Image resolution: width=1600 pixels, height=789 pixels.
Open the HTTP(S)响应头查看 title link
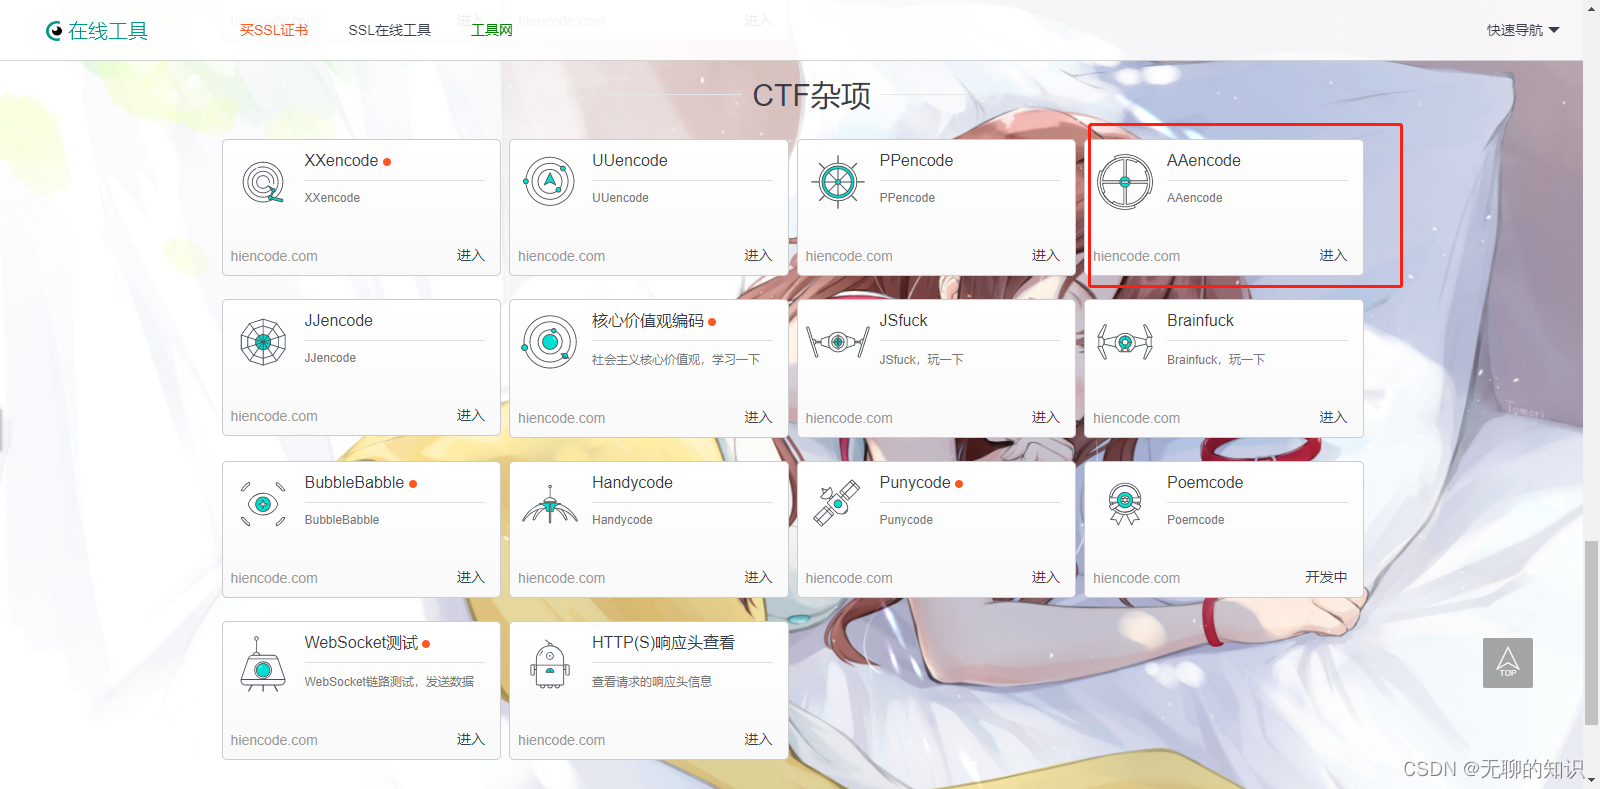pos(663,642)
